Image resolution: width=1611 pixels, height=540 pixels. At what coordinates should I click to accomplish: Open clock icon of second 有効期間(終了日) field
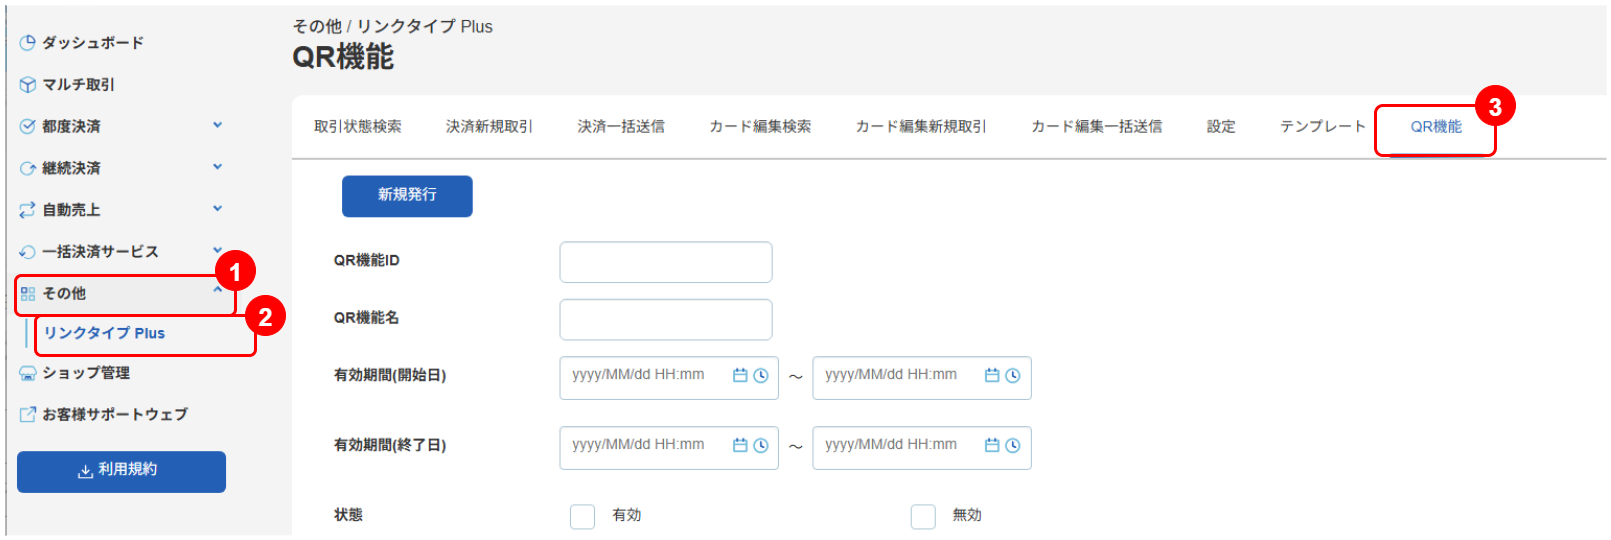[1013, 446]
